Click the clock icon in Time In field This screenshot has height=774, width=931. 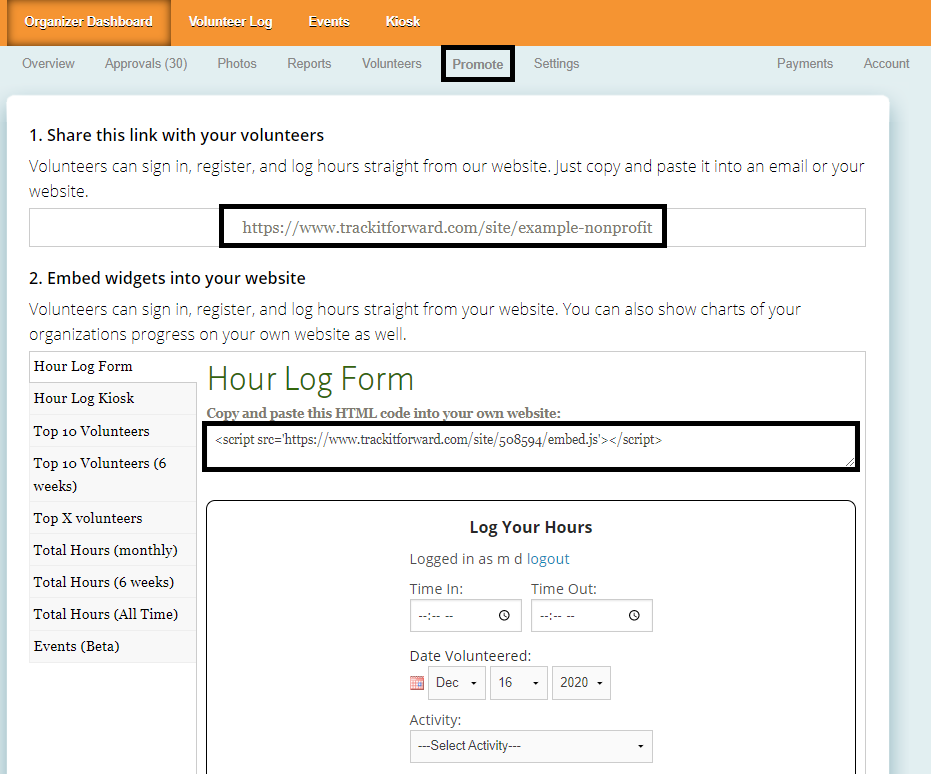pos(504,616)
